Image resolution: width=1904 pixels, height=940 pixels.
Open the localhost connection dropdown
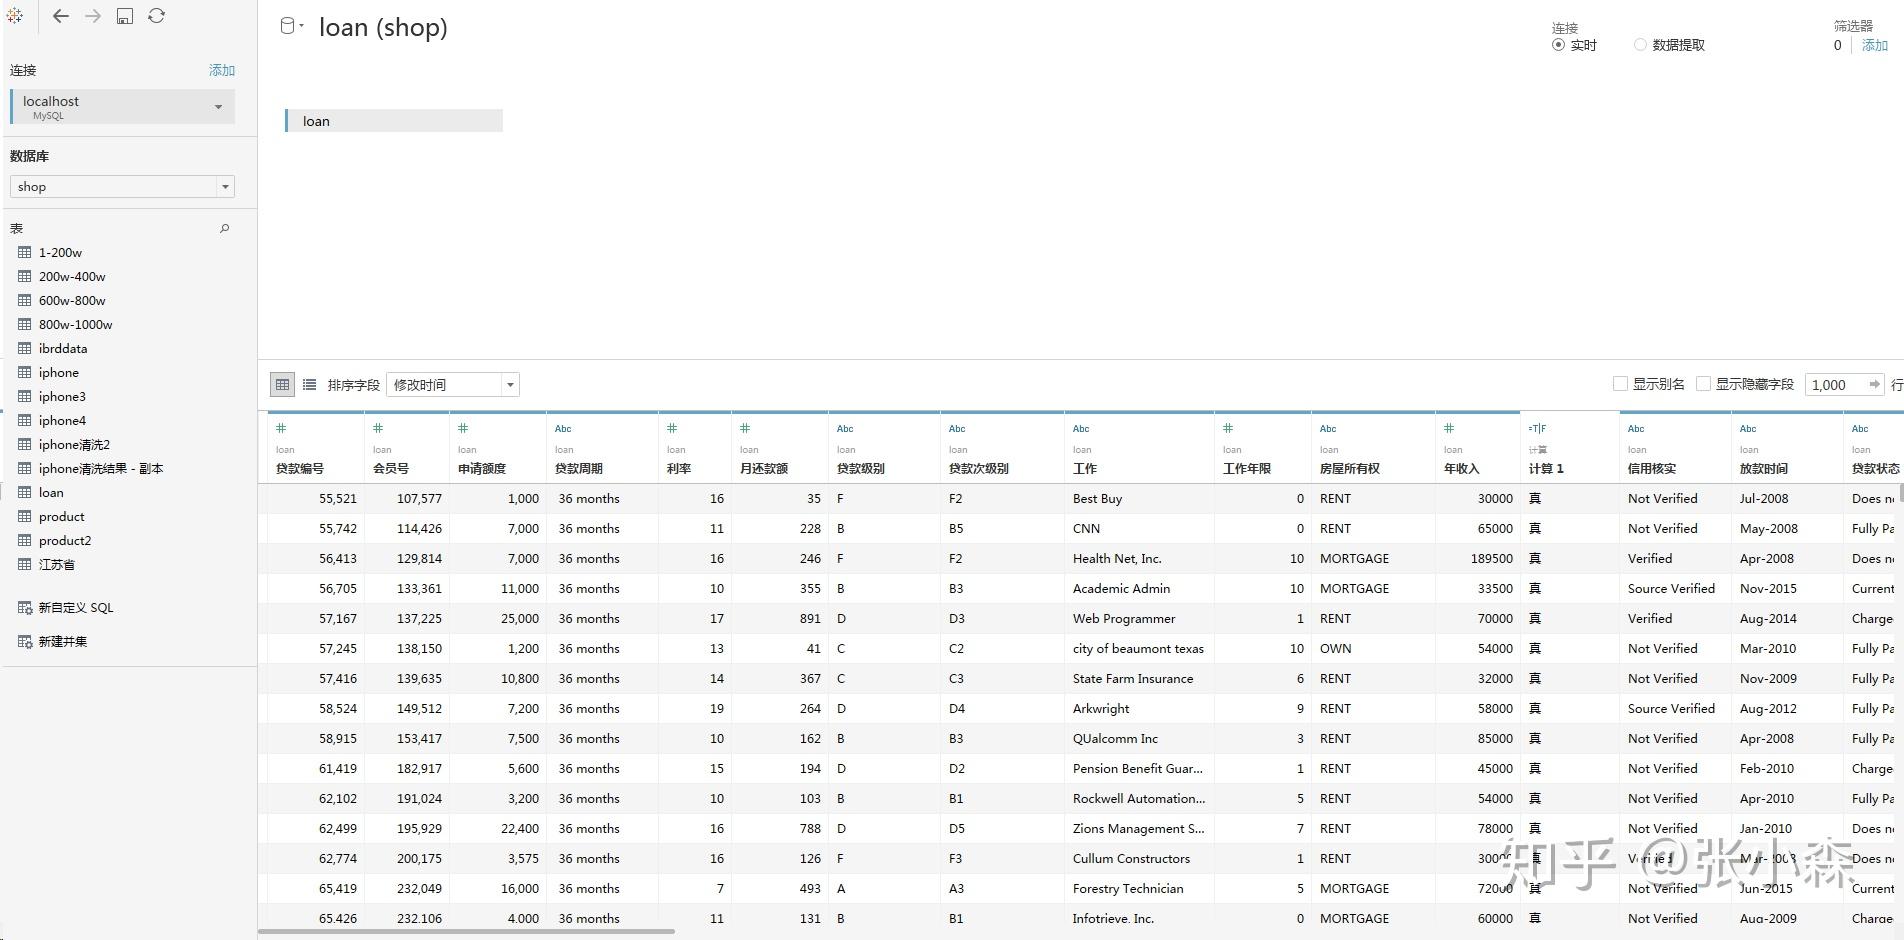point(219,106)
